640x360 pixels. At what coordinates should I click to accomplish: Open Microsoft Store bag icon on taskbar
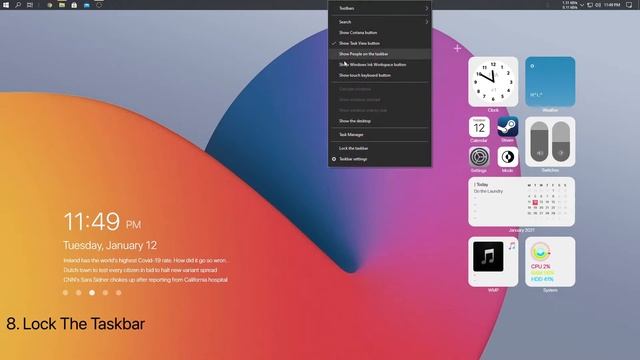click(x=74, y=5)
